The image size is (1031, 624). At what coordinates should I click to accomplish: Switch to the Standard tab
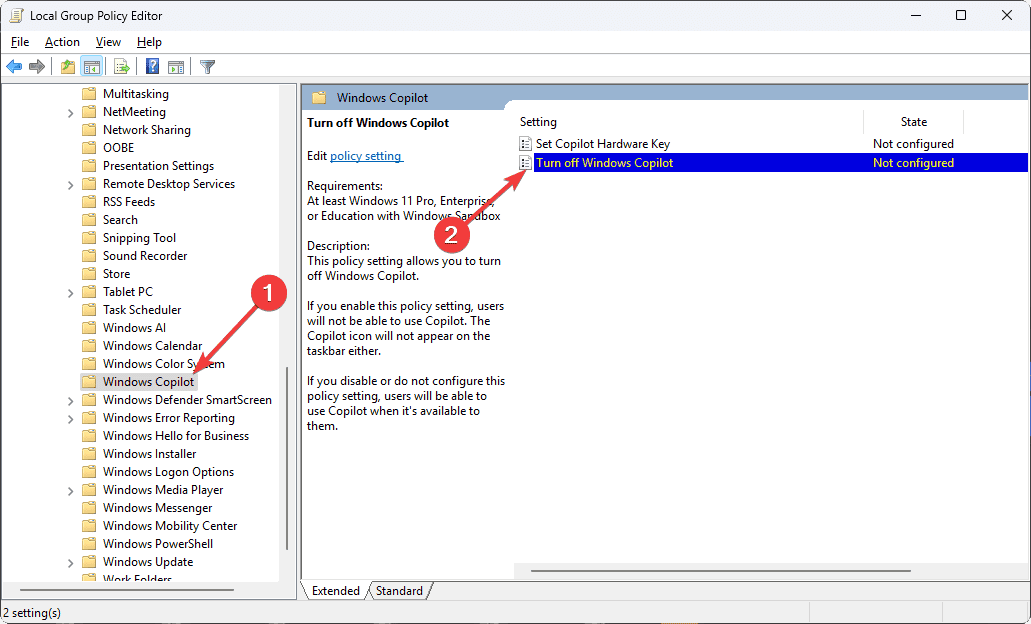click(399, 590)
